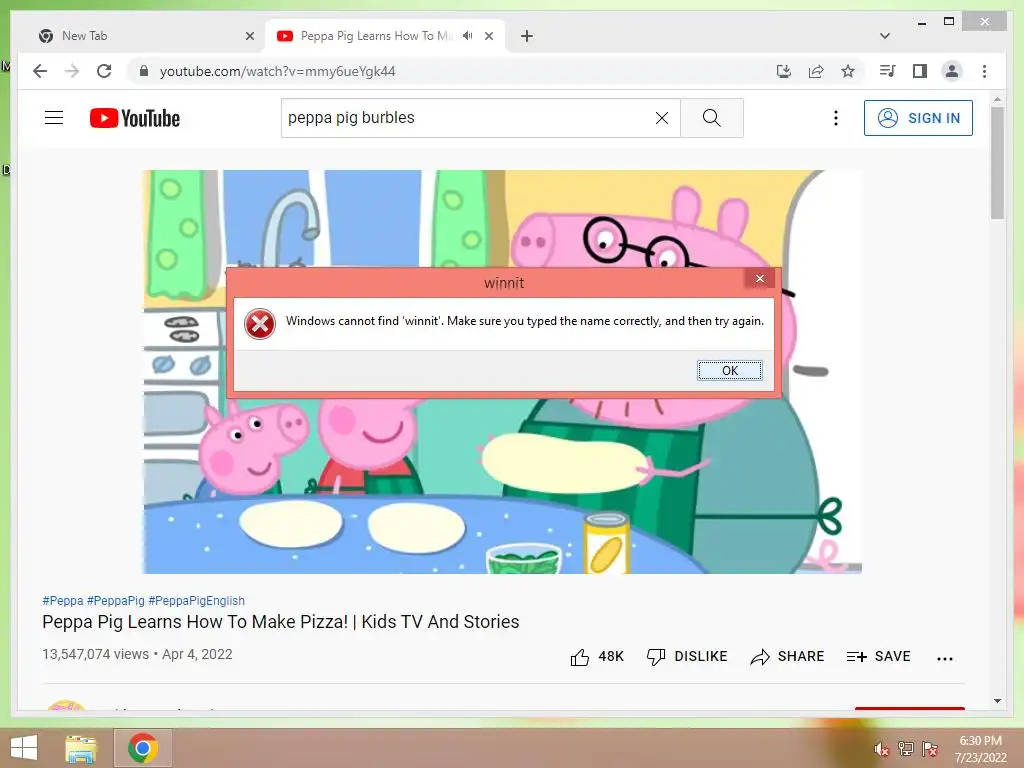Go back with Chrome's back arrow
This screenshot has height=768, width=1024.
pos(40,71)
